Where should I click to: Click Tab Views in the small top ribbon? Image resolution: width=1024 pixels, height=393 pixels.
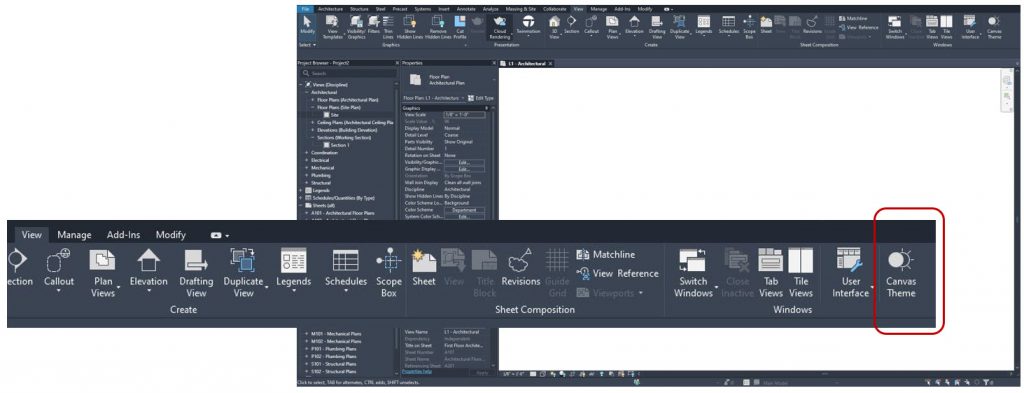pos(932,27)
